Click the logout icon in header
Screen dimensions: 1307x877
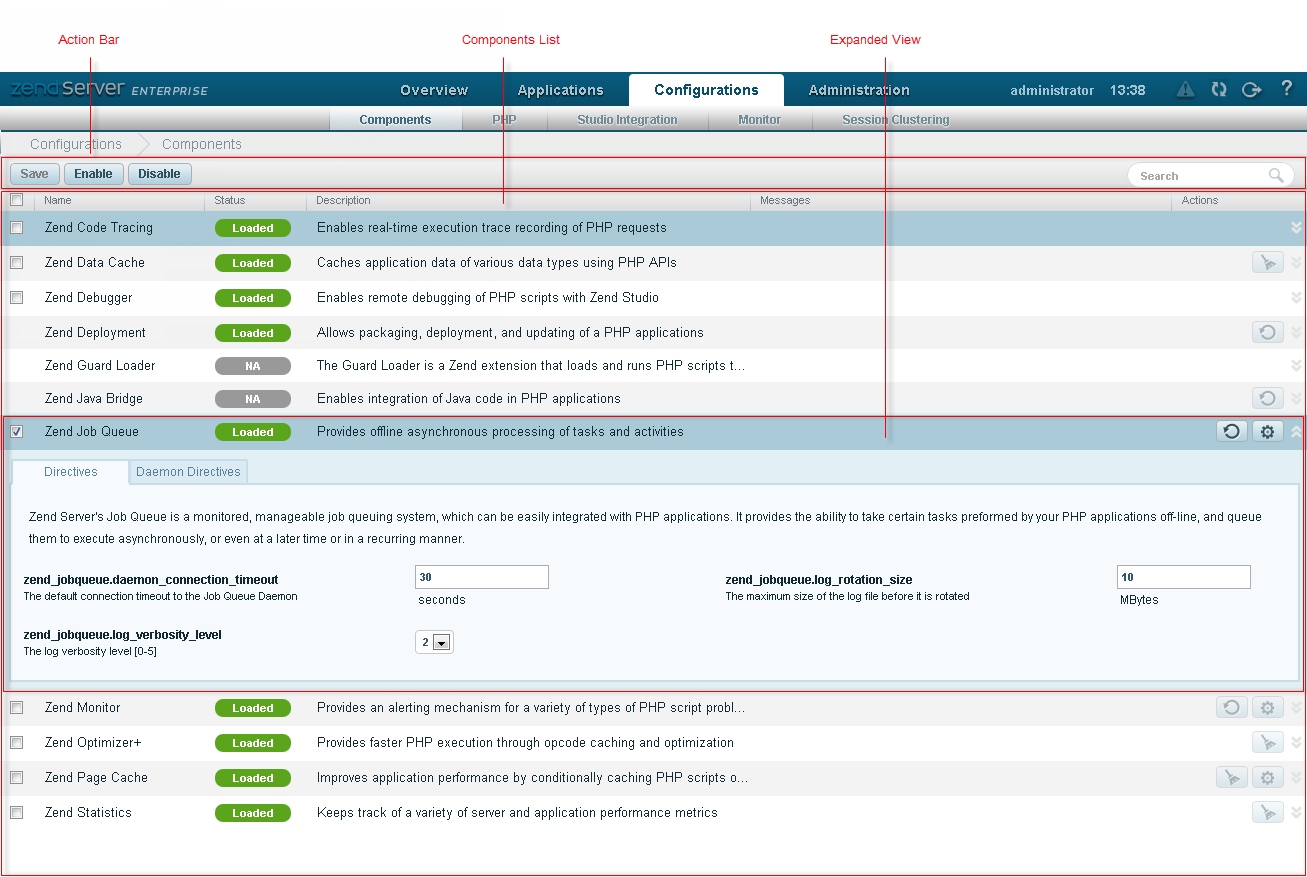click(x=1251, y=90)
